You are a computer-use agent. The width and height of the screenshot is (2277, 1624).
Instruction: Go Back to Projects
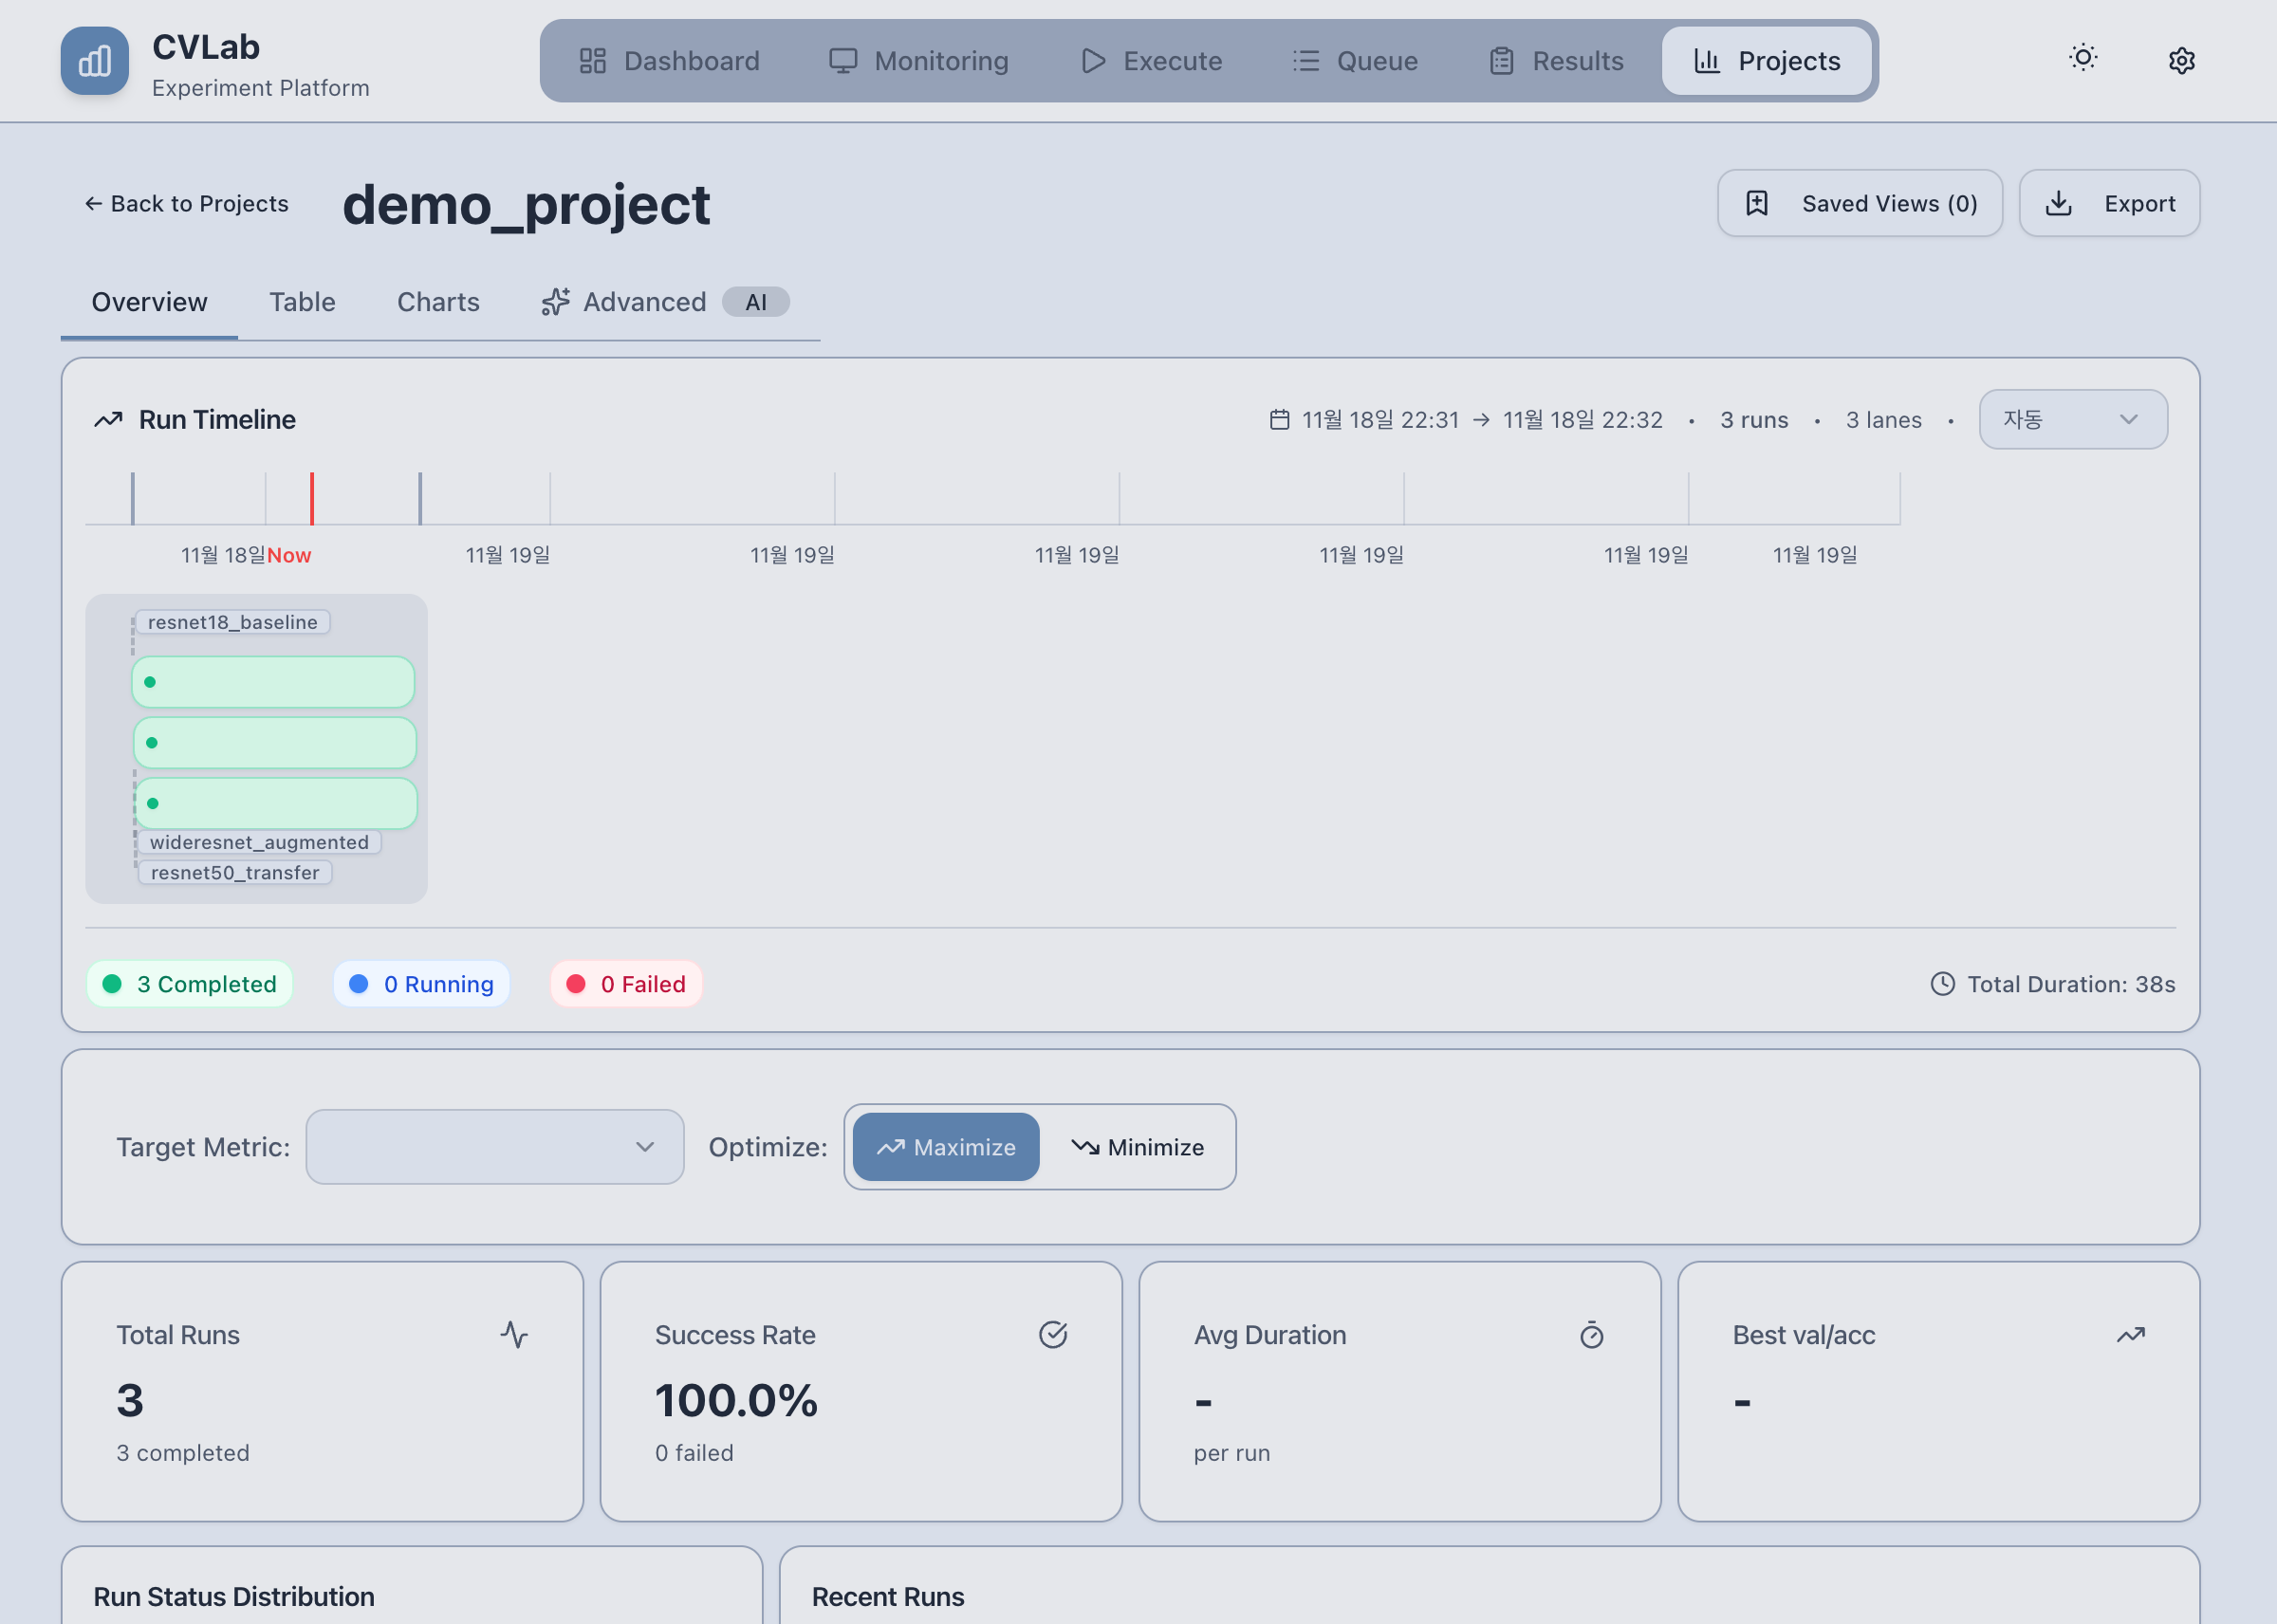click(x=186, y=203)
